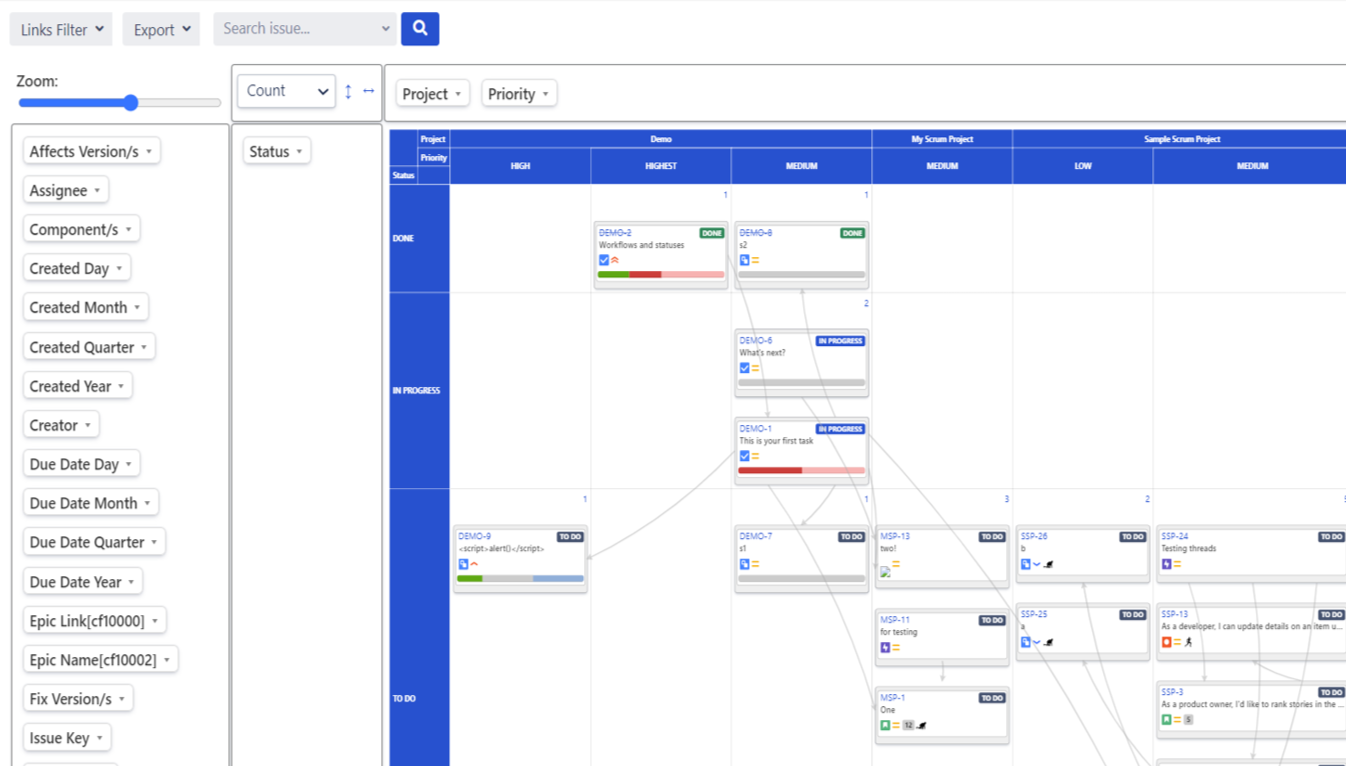Screen dimensions: 1346x766
Task: Click the blue search magnifier button
Action: [420, 29]
